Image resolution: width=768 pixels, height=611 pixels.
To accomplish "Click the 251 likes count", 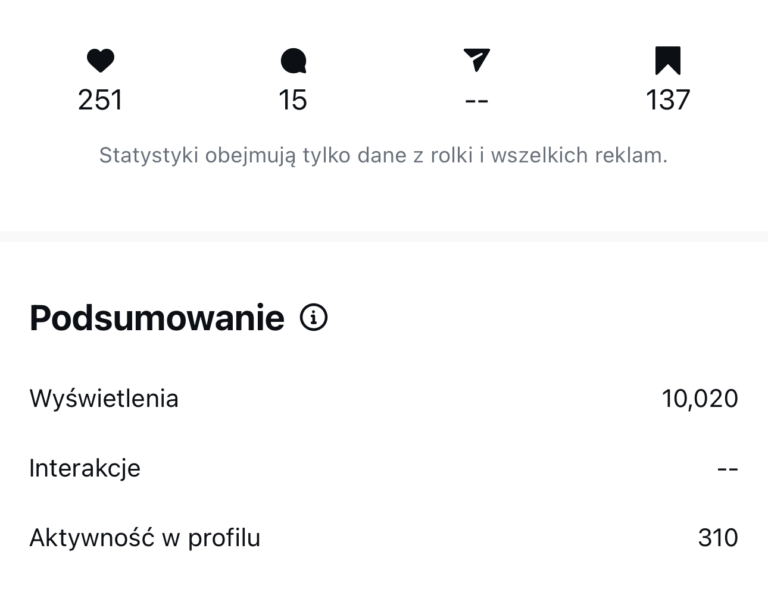I will coord(100,100).
